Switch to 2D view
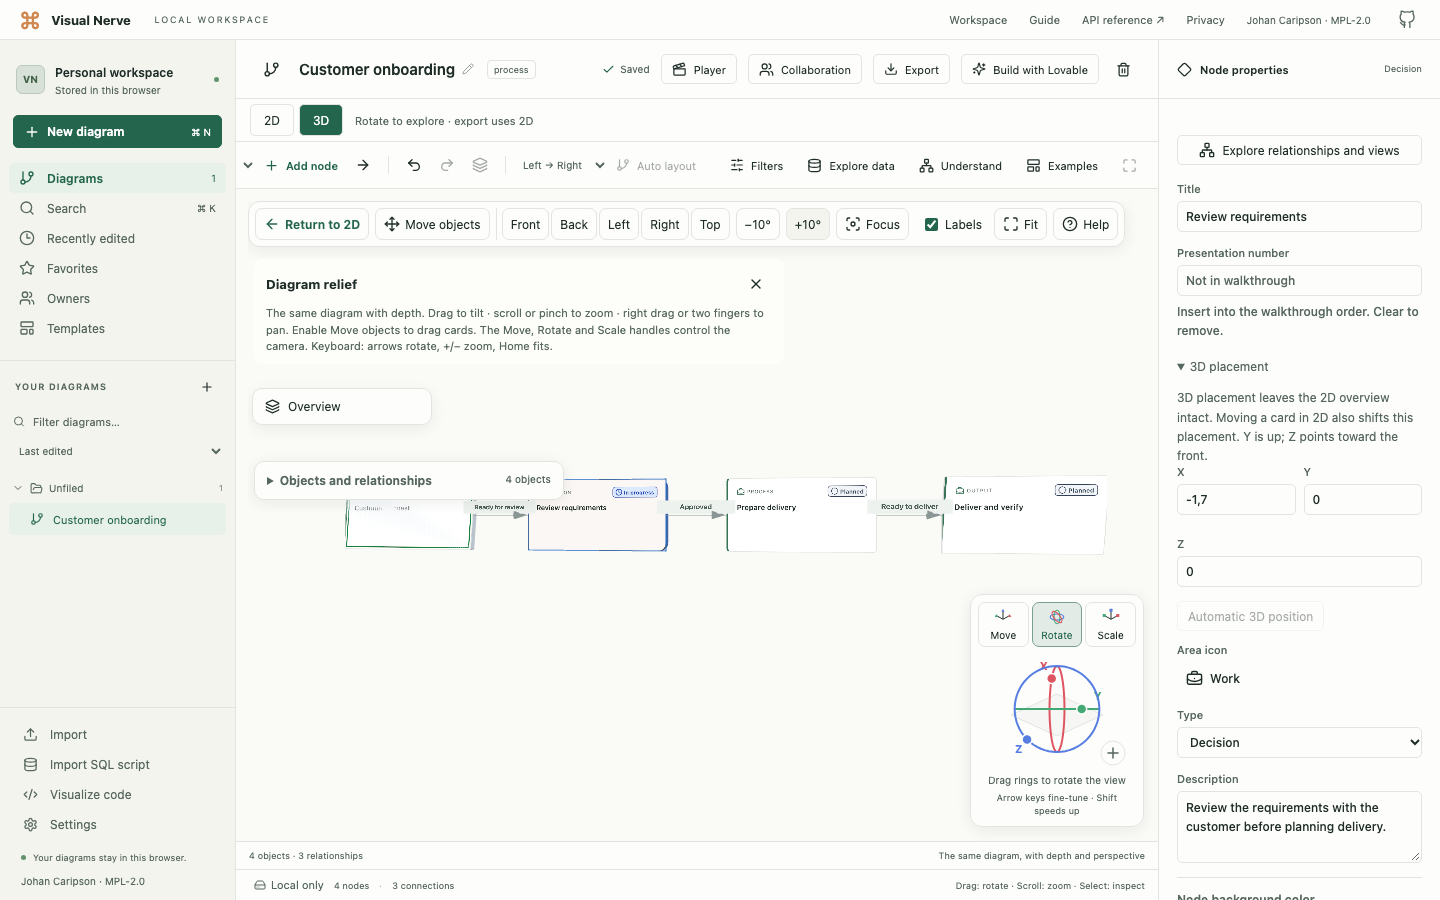 (x=272, y=121)
